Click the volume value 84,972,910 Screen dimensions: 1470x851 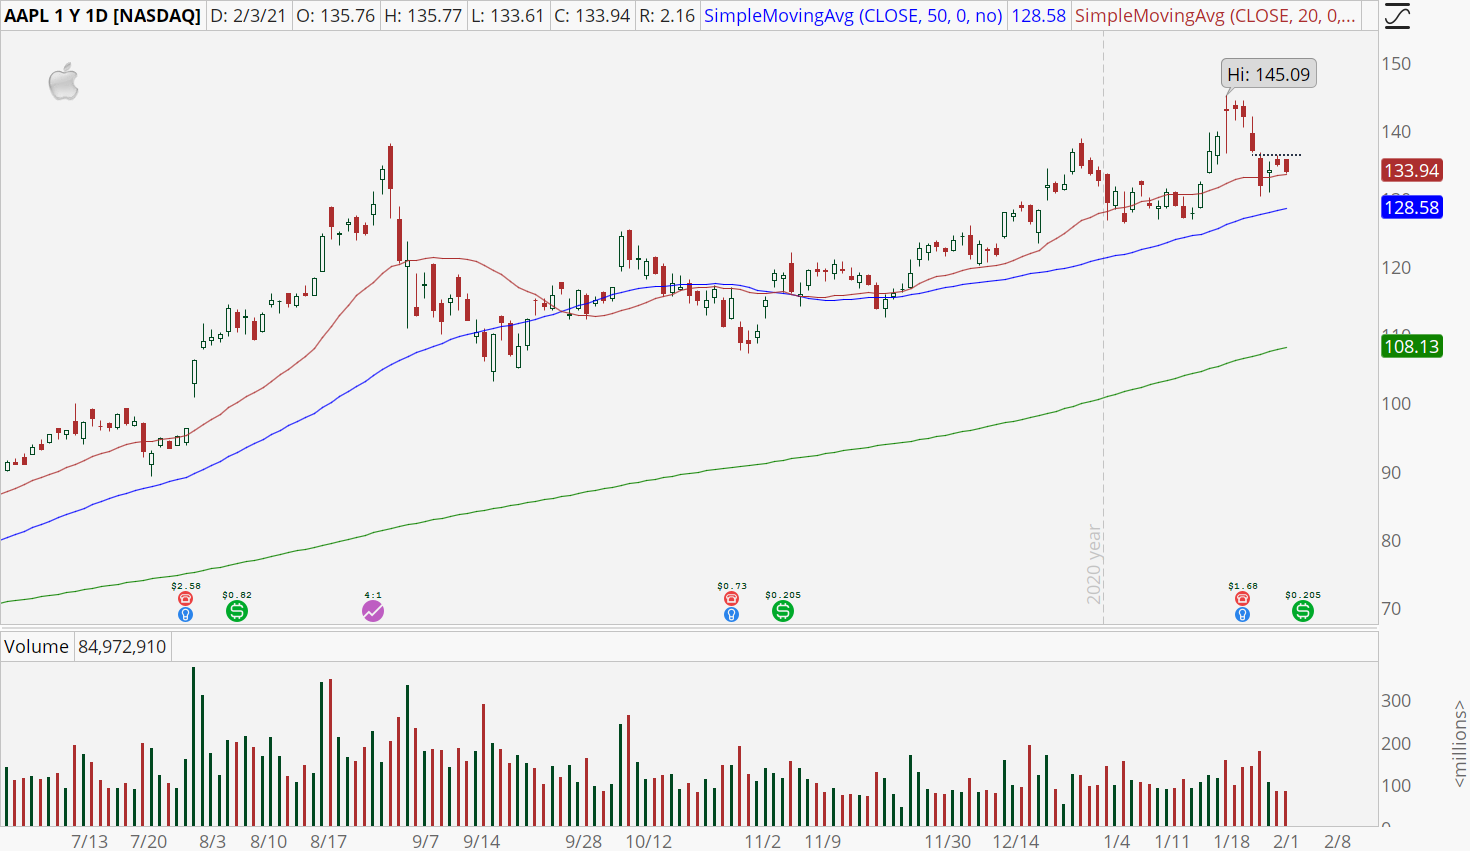122,646
